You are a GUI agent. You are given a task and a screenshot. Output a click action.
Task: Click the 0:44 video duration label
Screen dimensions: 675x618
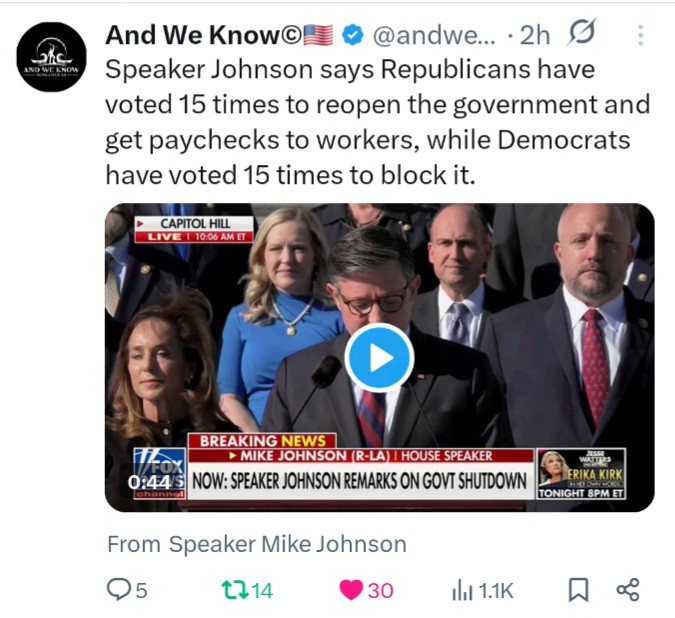tap(149, 482)
